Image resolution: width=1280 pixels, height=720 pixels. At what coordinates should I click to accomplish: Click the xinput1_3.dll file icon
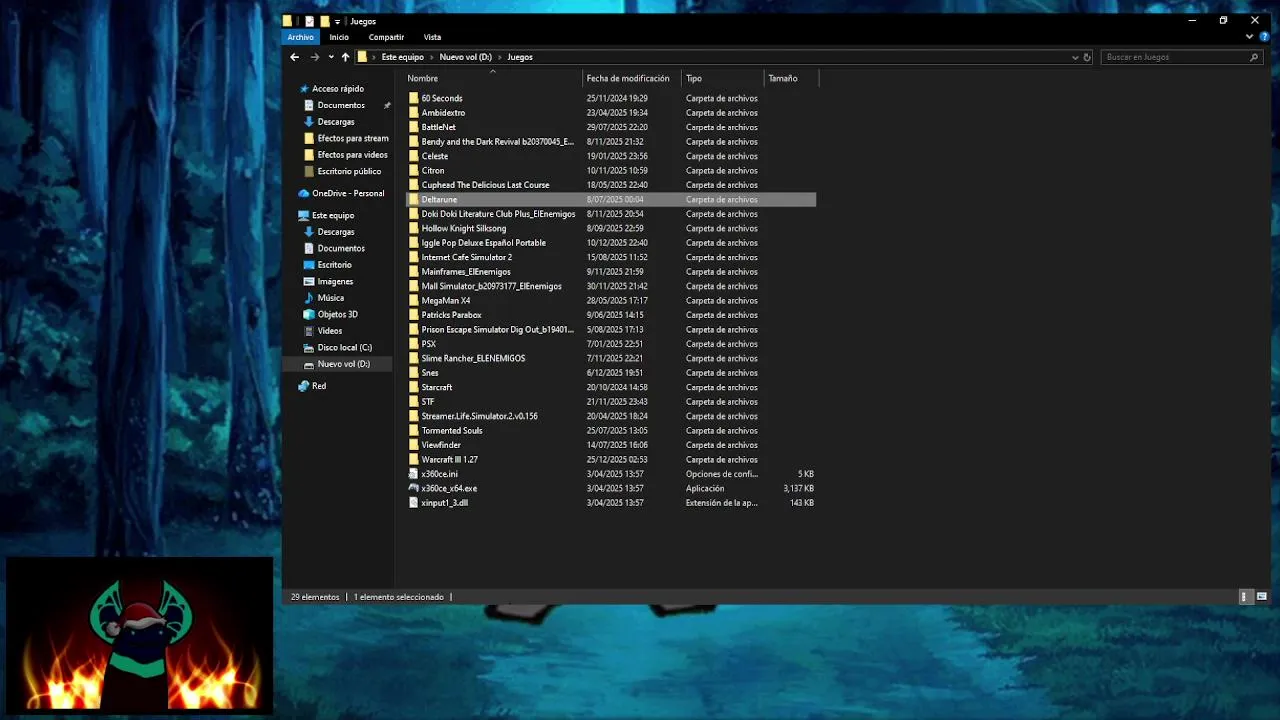coord(414,503)
